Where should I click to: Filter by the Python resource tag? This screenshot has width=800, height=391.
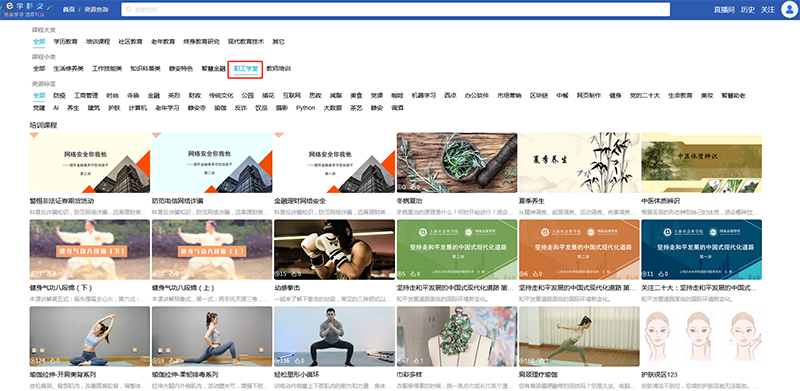coord(306,108)
